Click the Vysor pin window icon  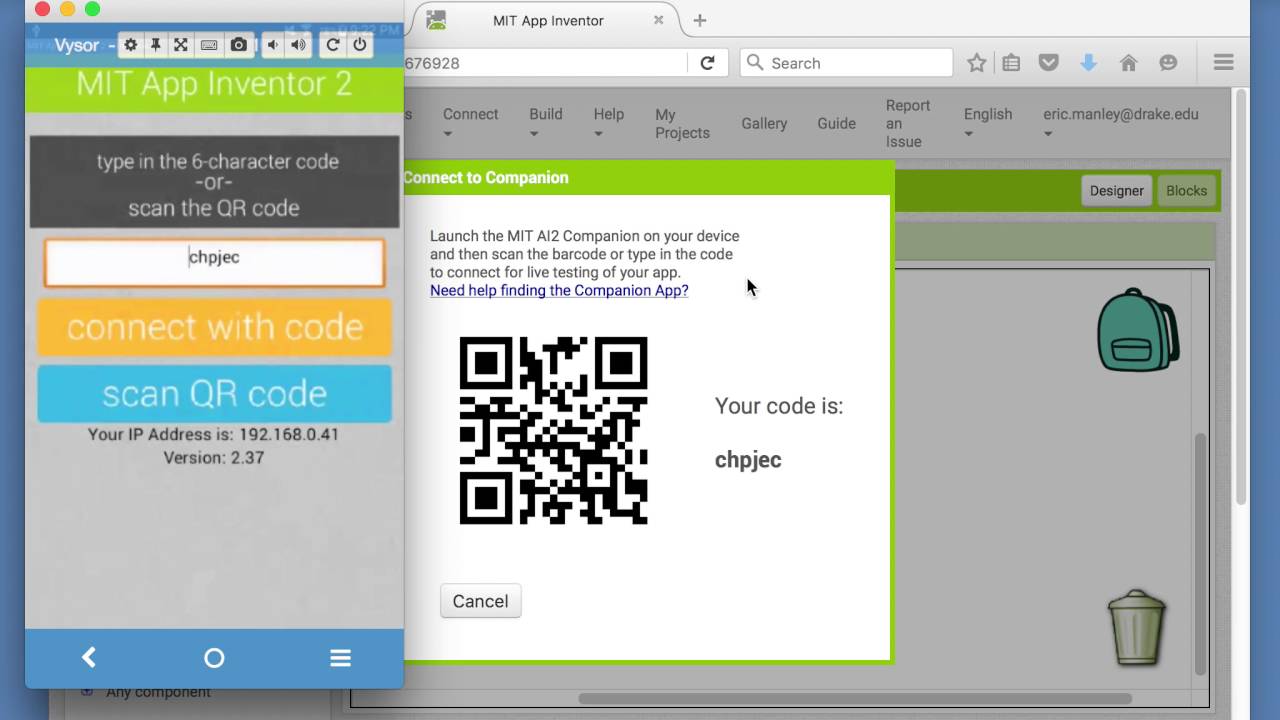(x=156, y=45)
